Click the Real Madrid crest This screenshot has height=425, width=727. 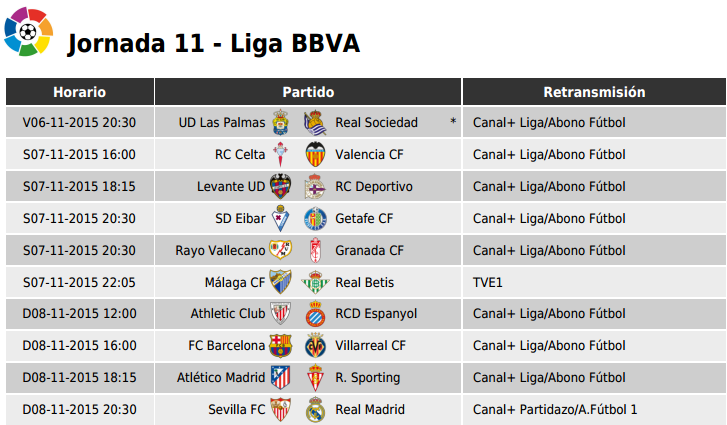click(x=315, y=410)
